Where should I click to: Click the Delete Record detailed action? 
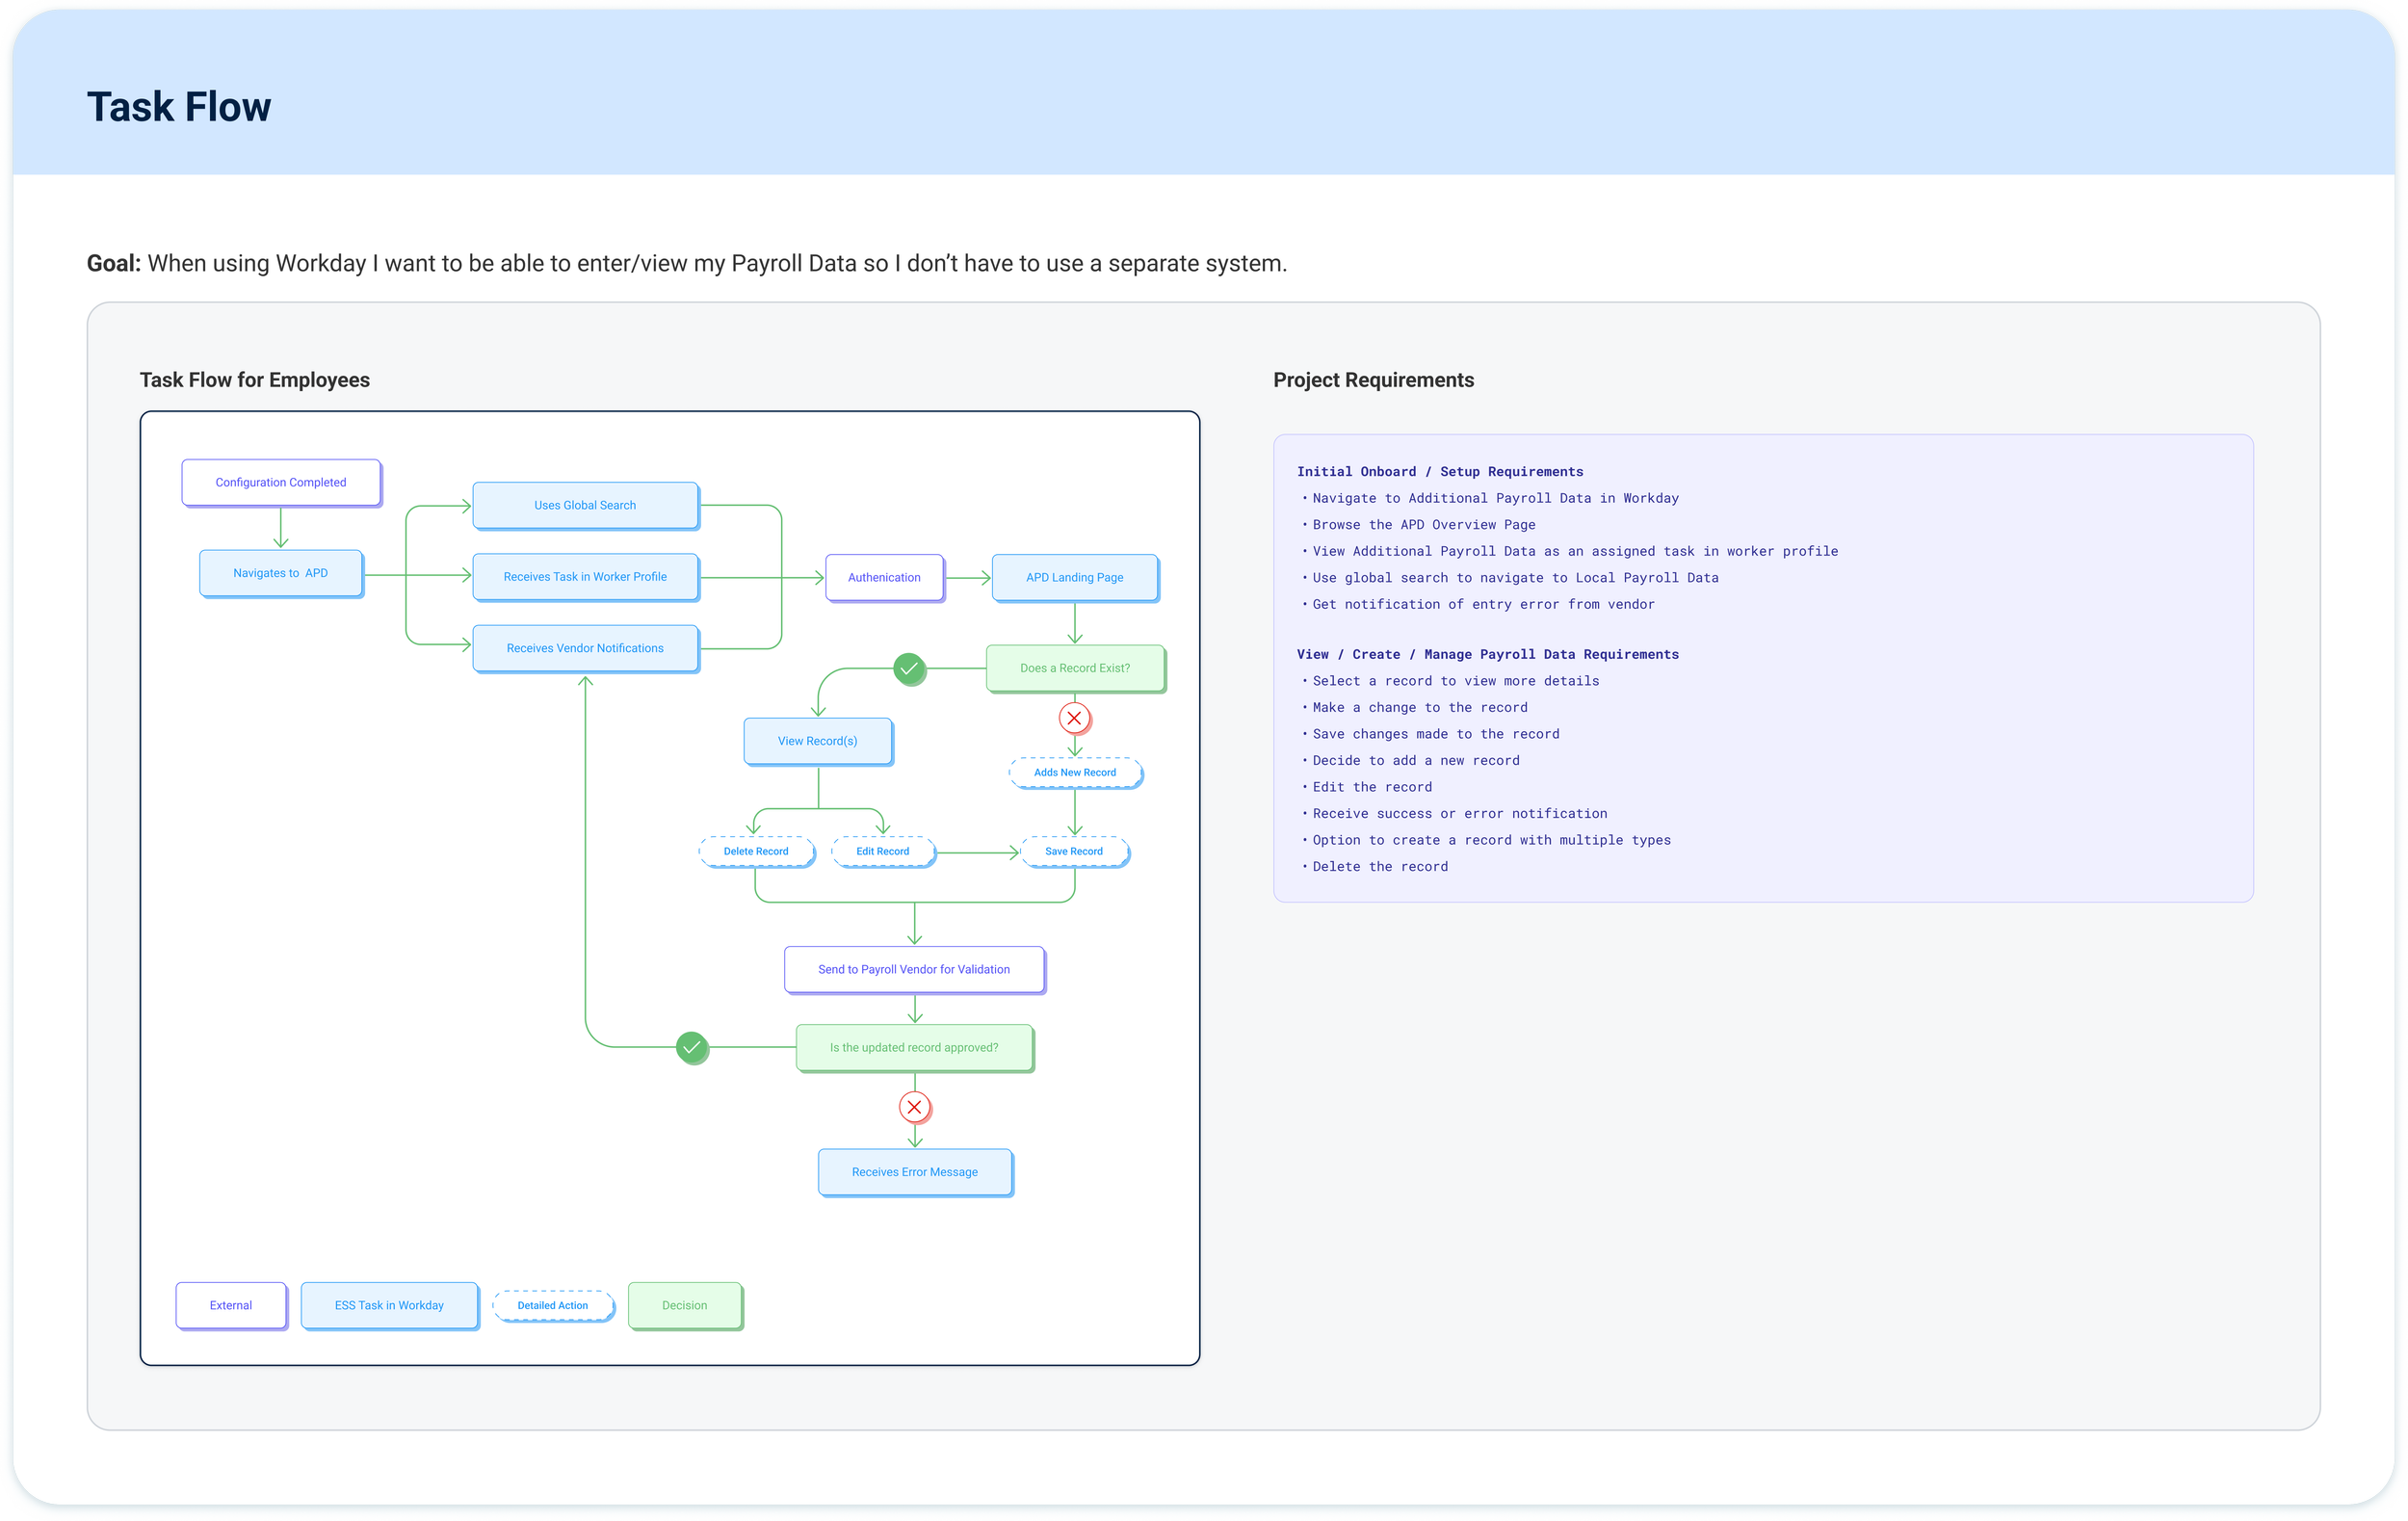756,851
